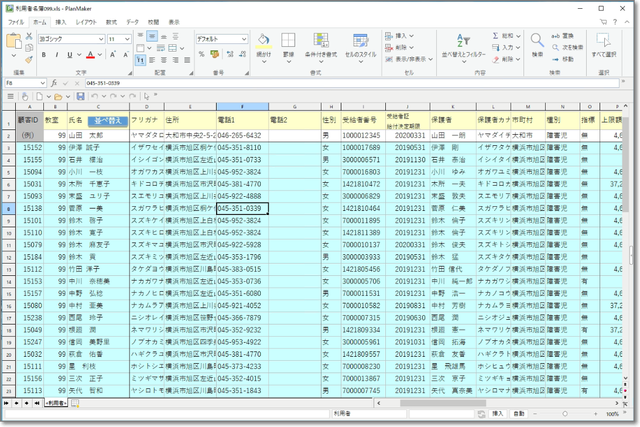Screen dimensions: 640x427
Task: Click the 検索 magnifier icon
Action: 537,44
